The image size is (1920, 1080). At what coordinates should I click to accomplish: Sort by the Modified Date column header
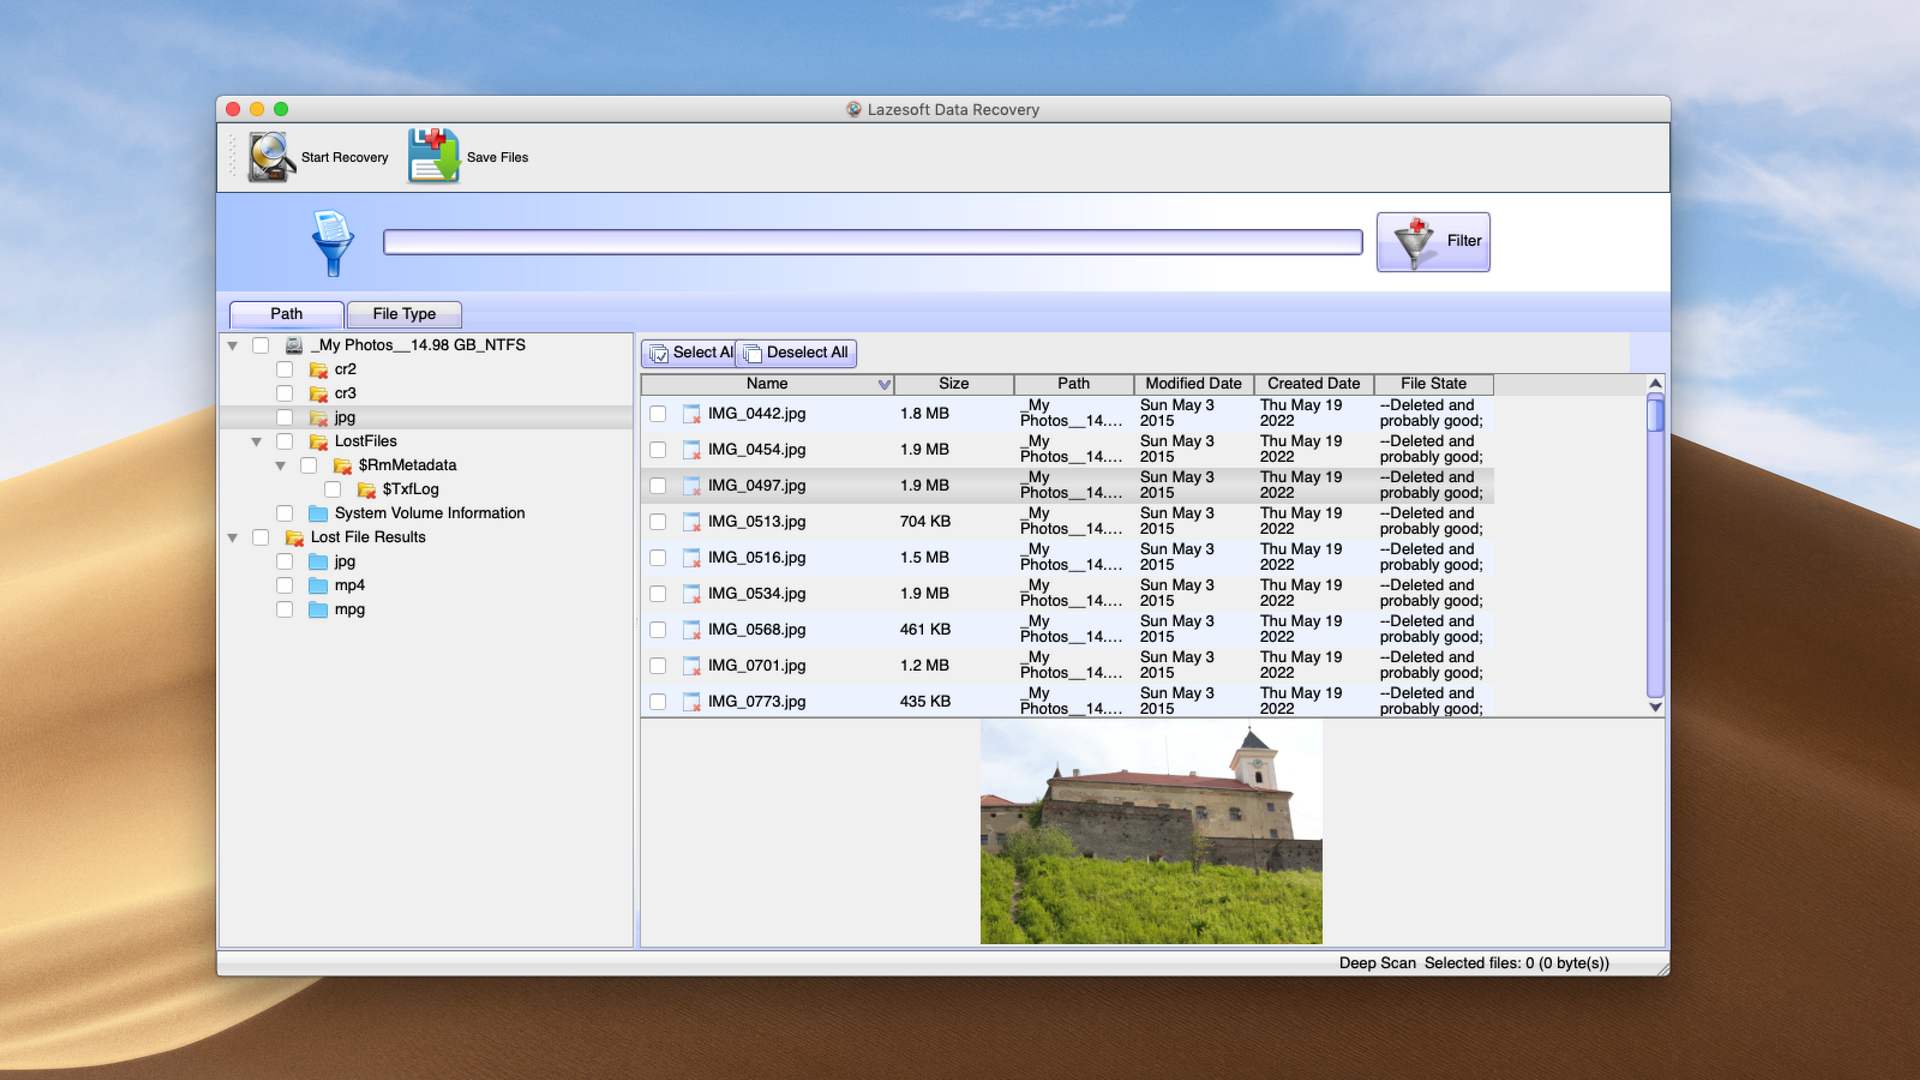pos(1194,384)
